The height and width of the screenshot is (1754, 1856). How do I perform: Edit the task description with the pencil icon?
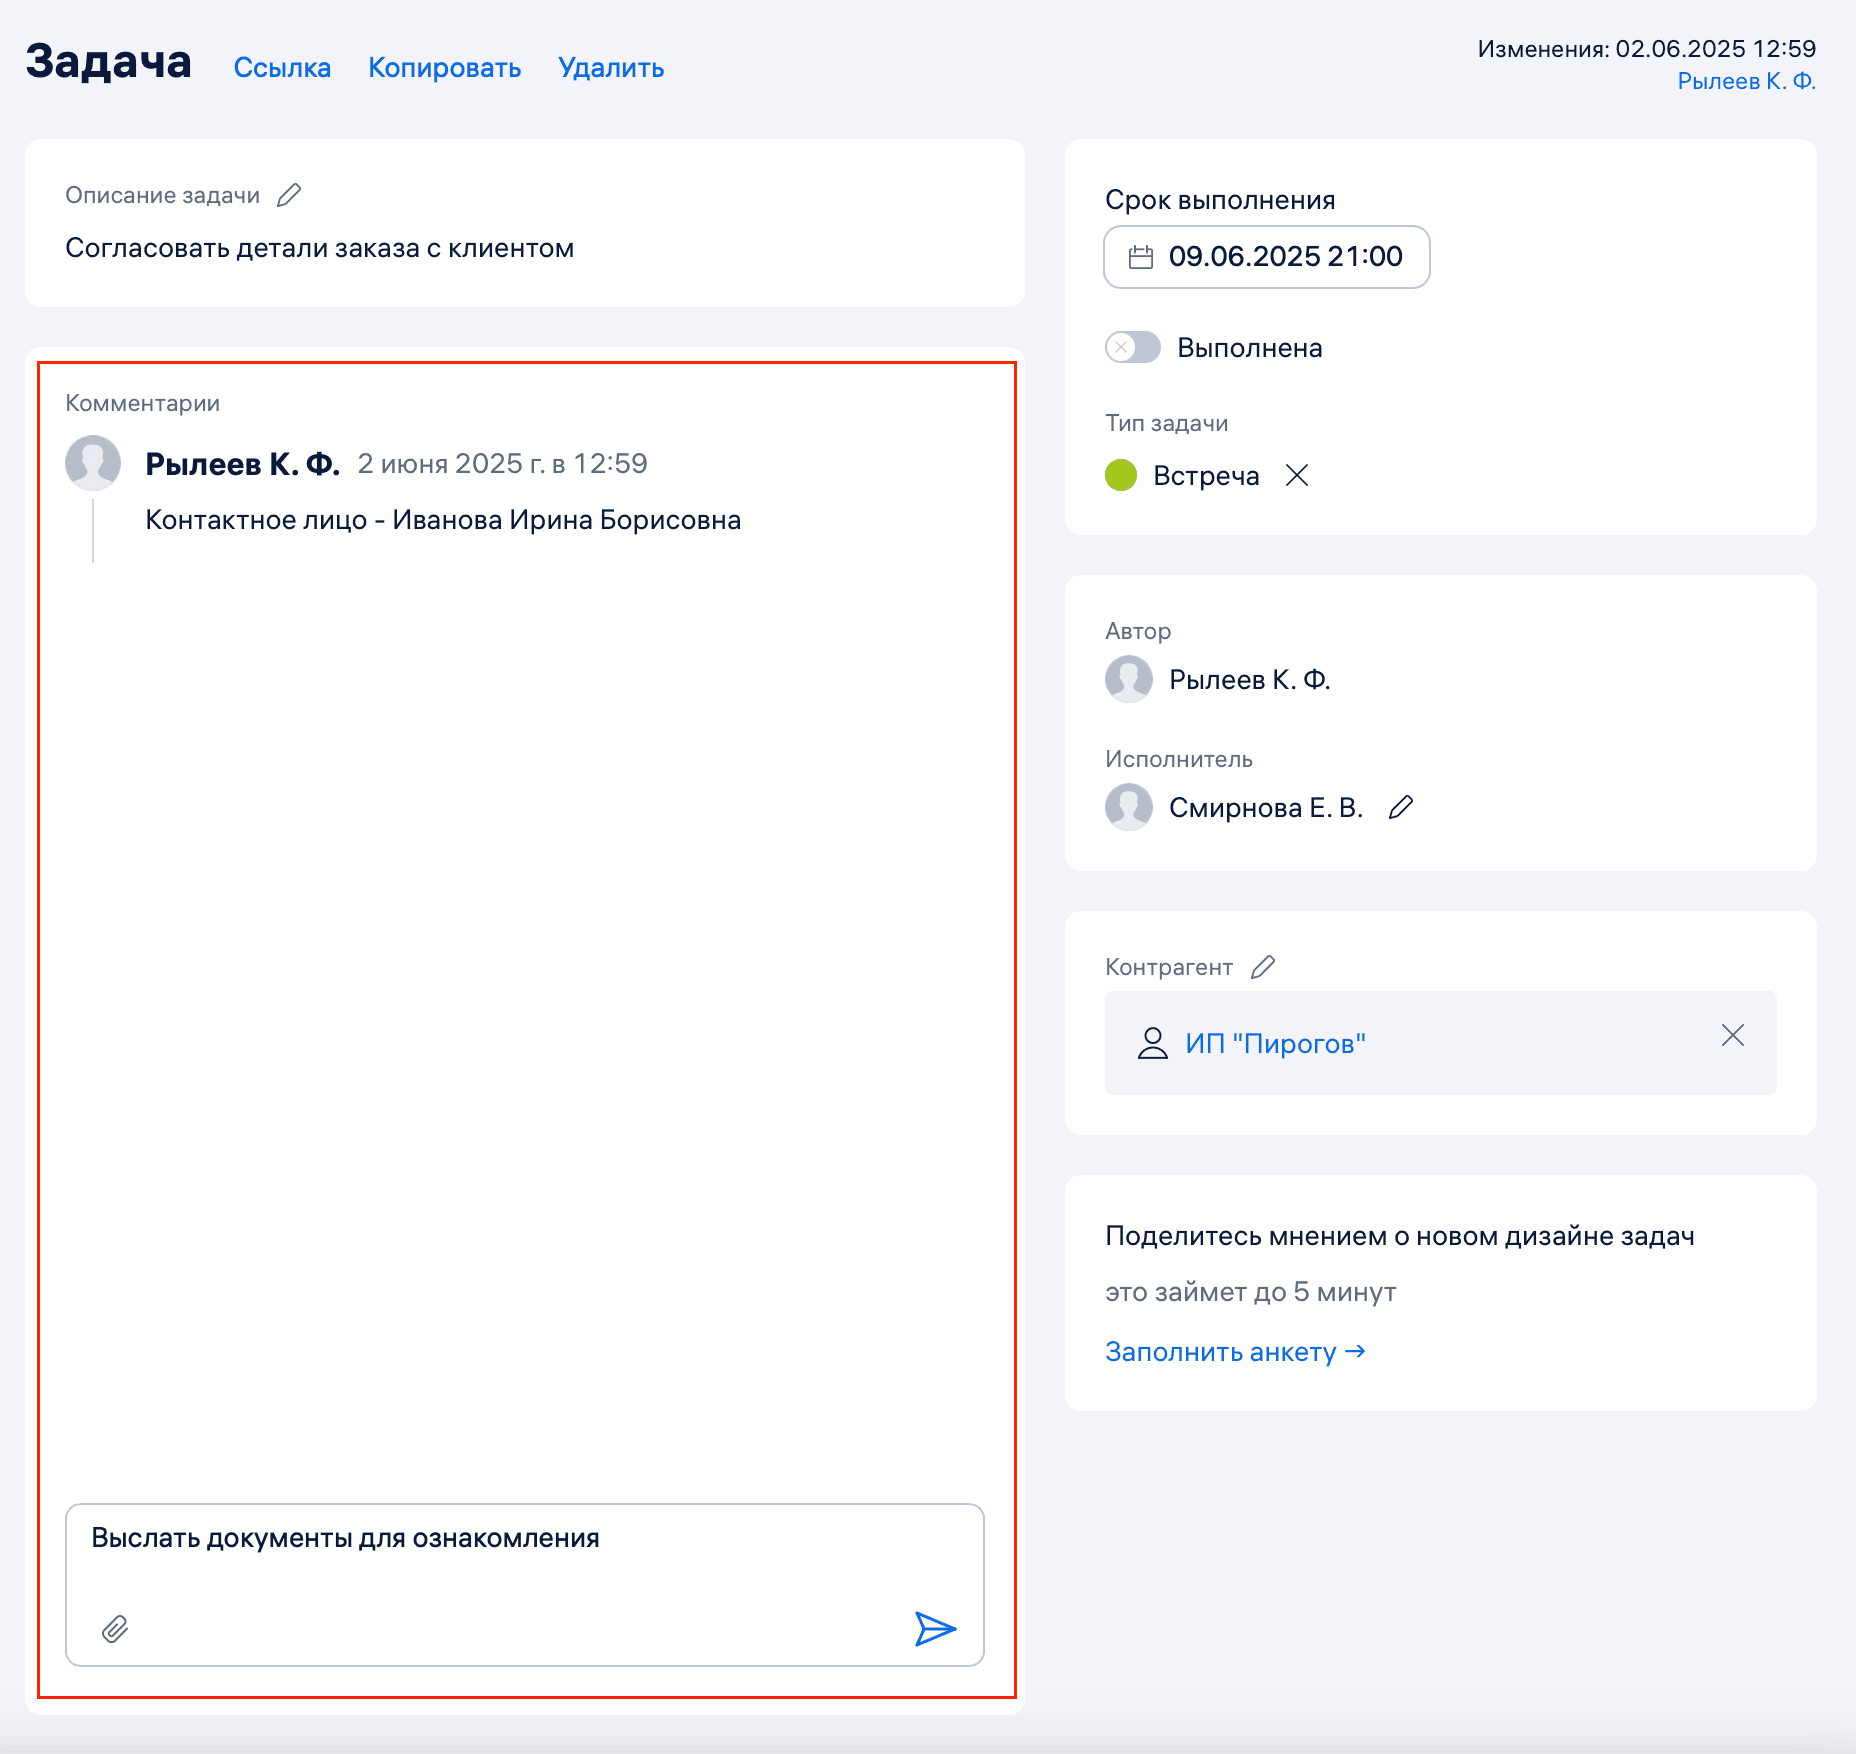(289, 195)
